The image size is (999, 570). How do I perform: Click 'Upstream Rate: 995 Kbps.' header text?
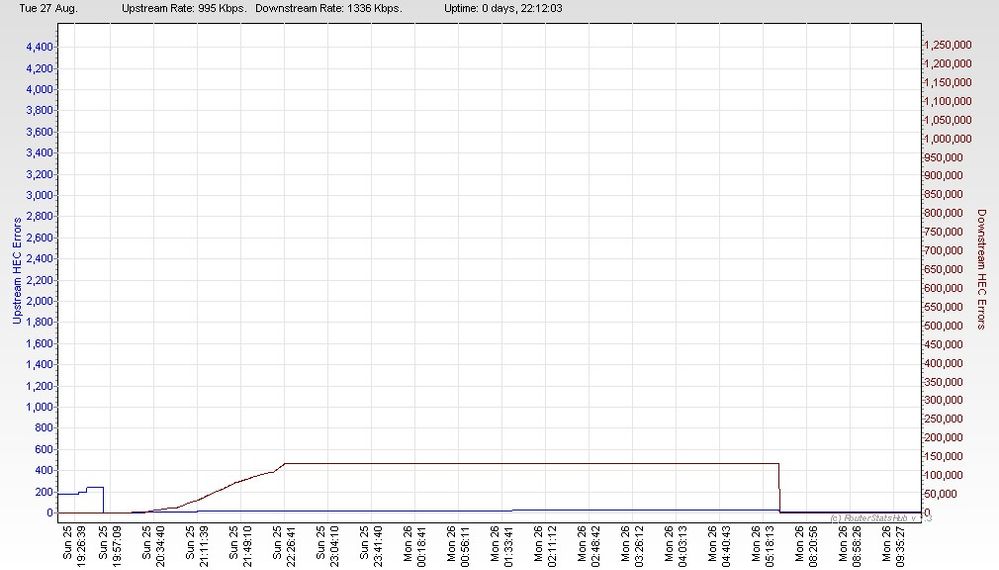coord(184,8)
